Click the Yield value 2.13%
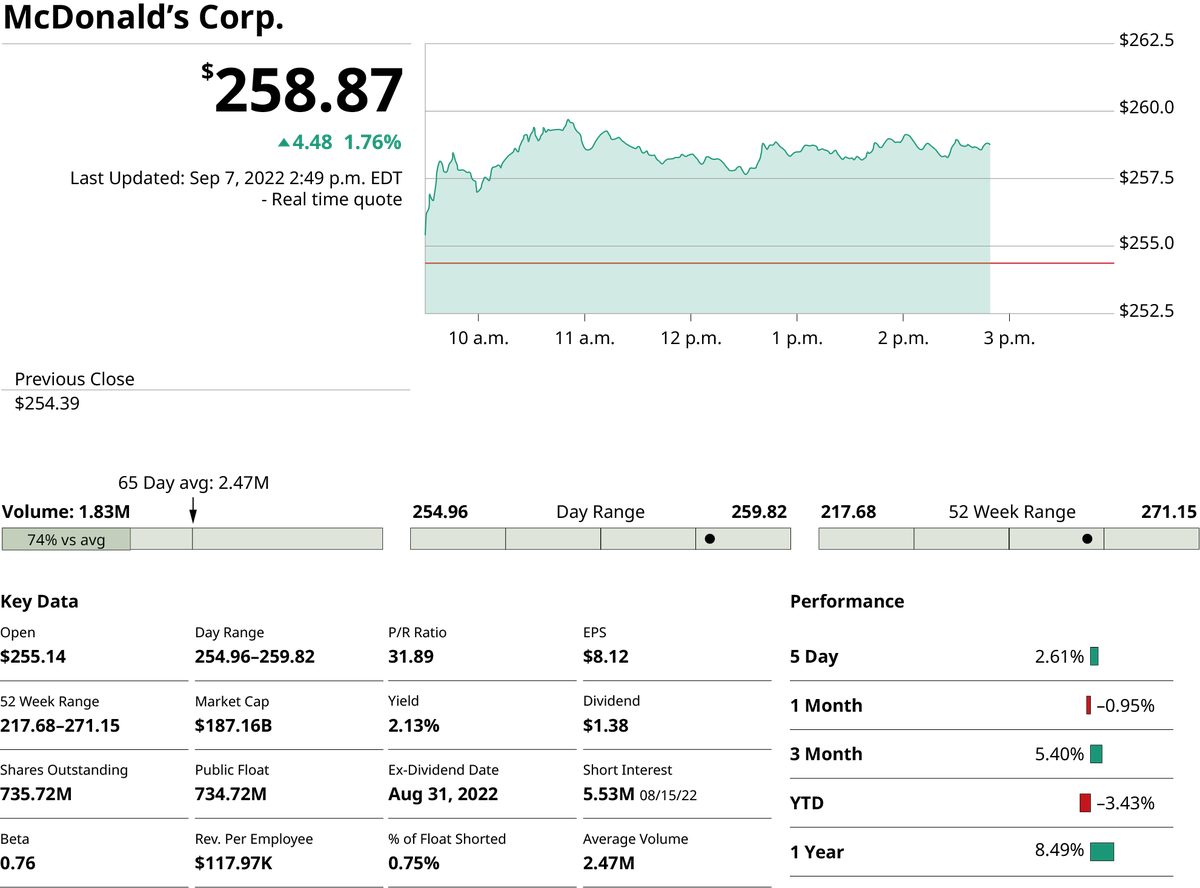This screenshot has width=1200, height=888. pos(413,726)
